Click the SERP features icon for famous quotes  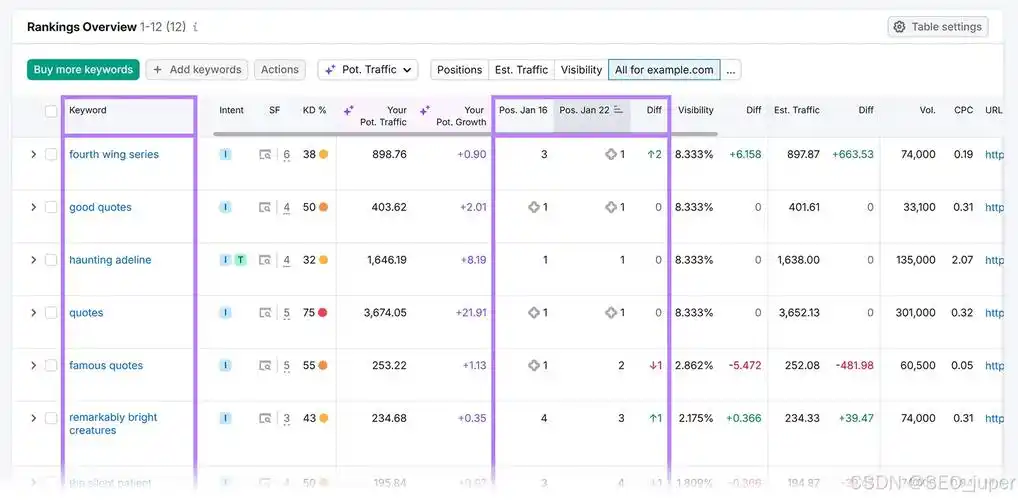(265, 366)
